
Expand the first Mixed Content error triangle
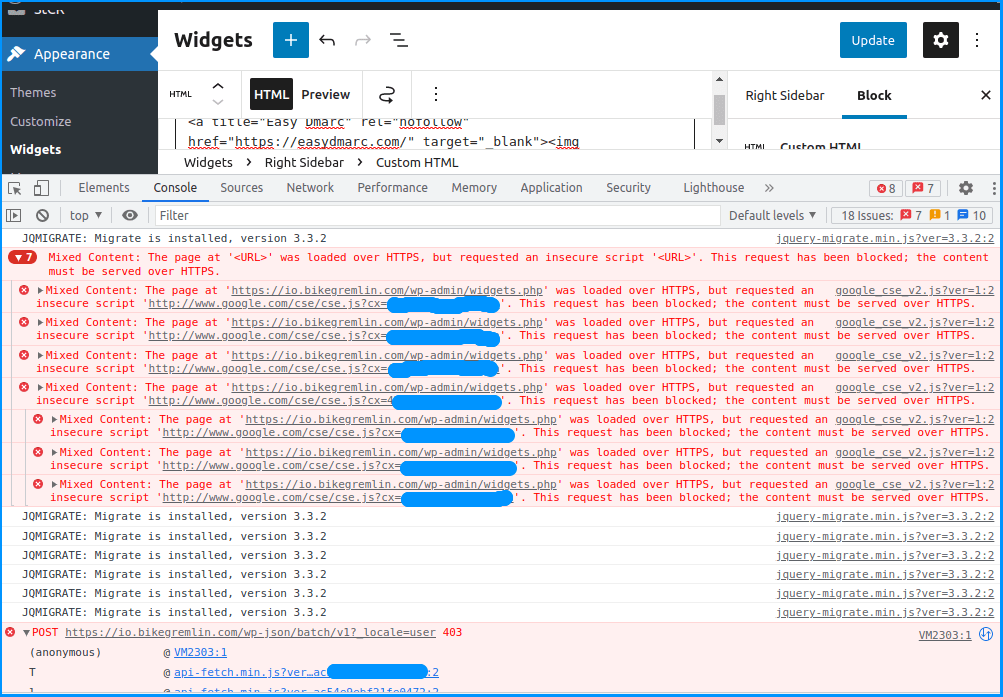(x=40, y=290)
